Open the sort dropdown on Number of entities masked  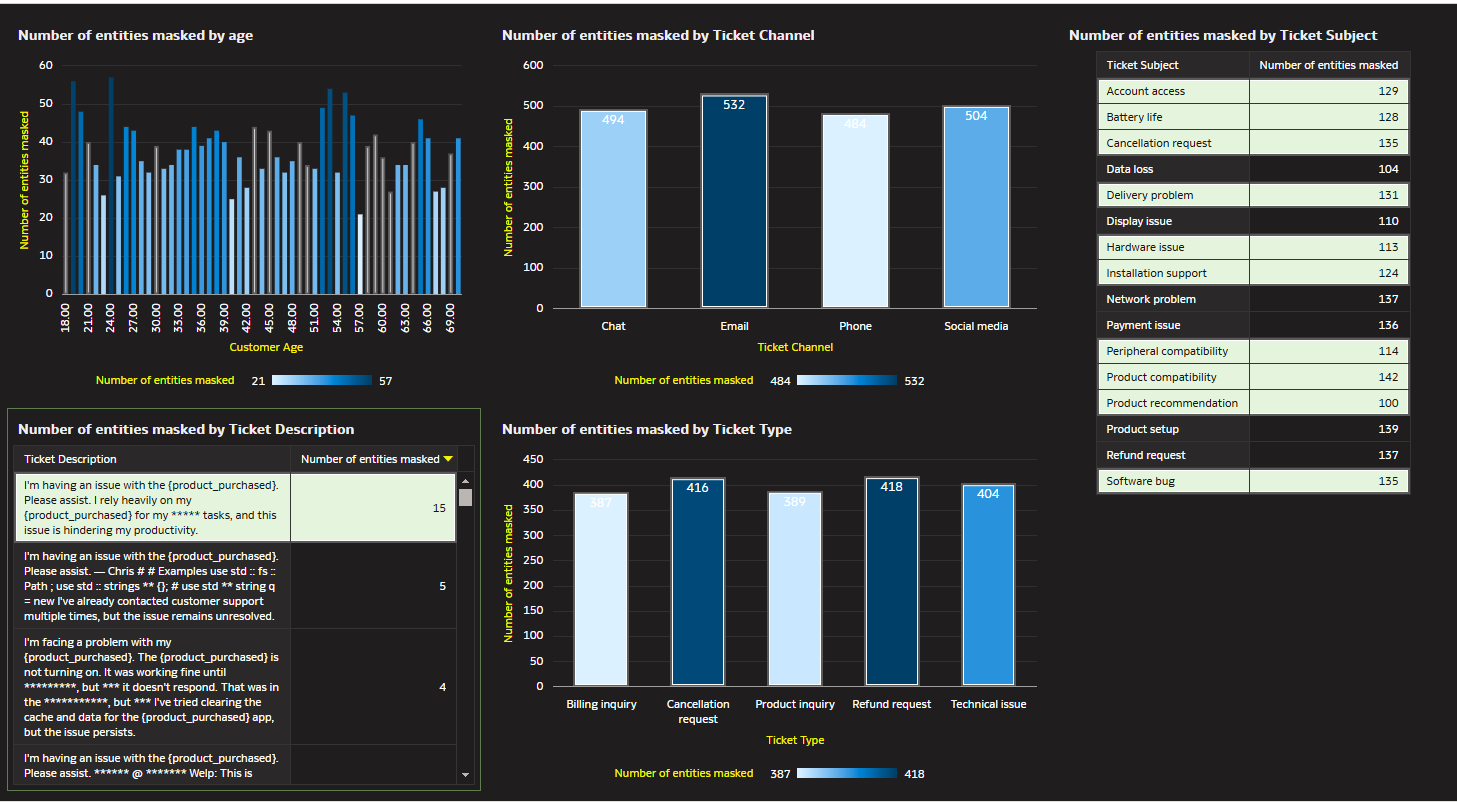click(447, 459)
